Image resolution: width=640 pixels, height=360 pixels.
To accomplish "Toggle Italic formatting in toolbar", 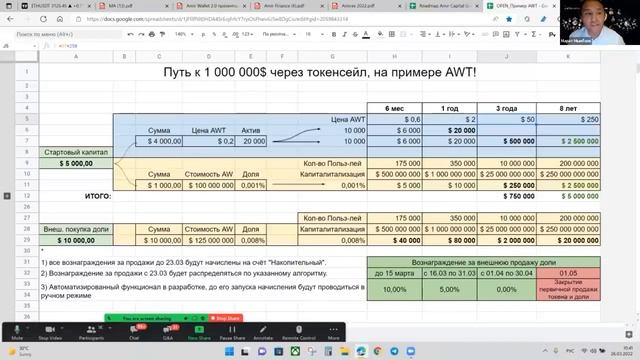I will pos(344,34).
